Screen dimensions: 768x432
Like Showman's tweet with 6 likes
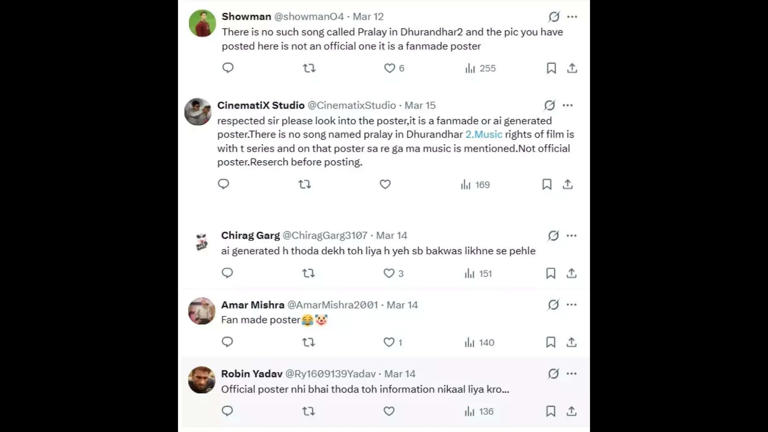[x=390, y=68]
